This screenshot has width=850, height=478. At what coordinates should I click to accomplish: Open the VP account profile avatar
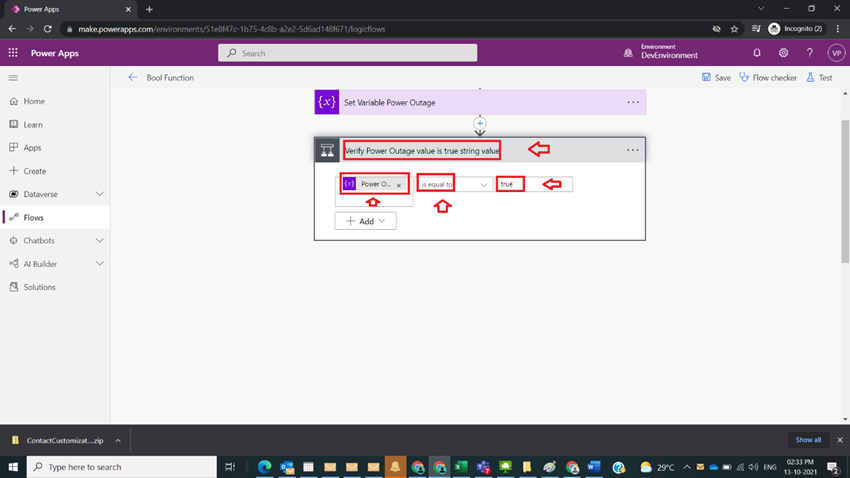click(836, 53)
